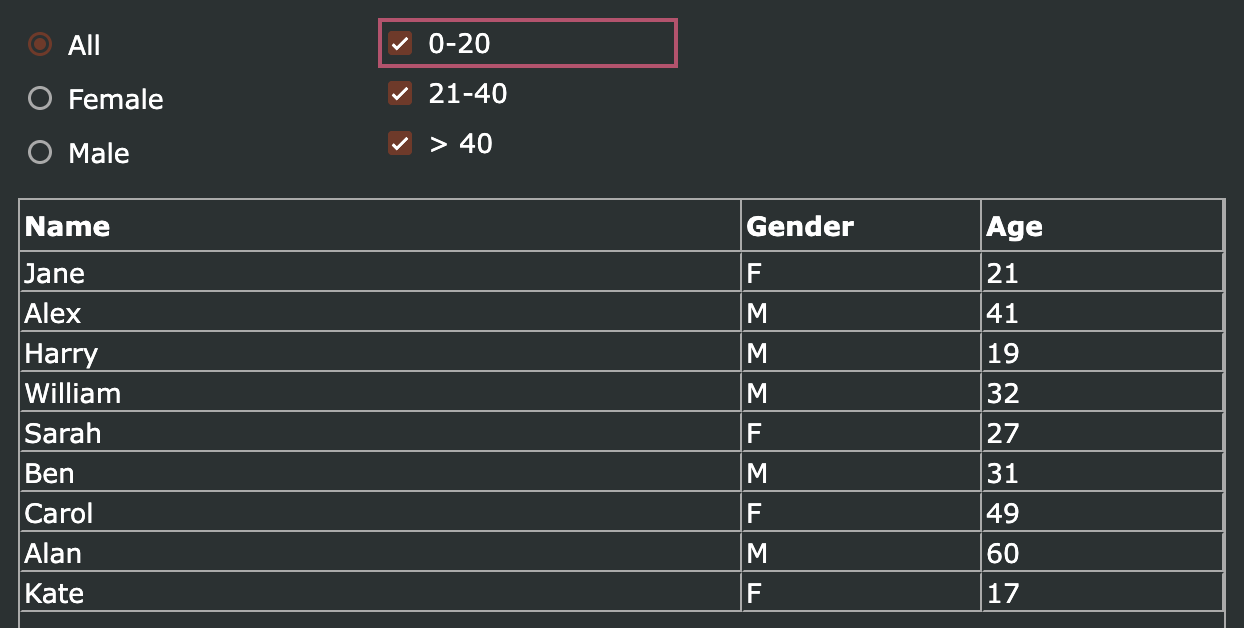Select the All radio button
The height and width of the screenshot is (628, 1244).
click(x=40, y=45)
